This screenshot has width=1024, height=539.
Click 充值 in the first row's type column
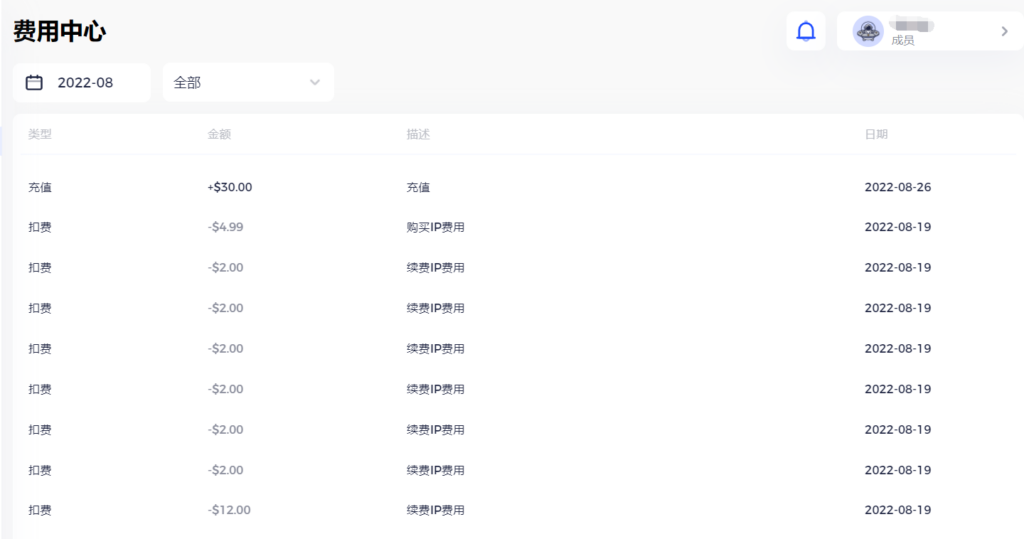[40, 187]
